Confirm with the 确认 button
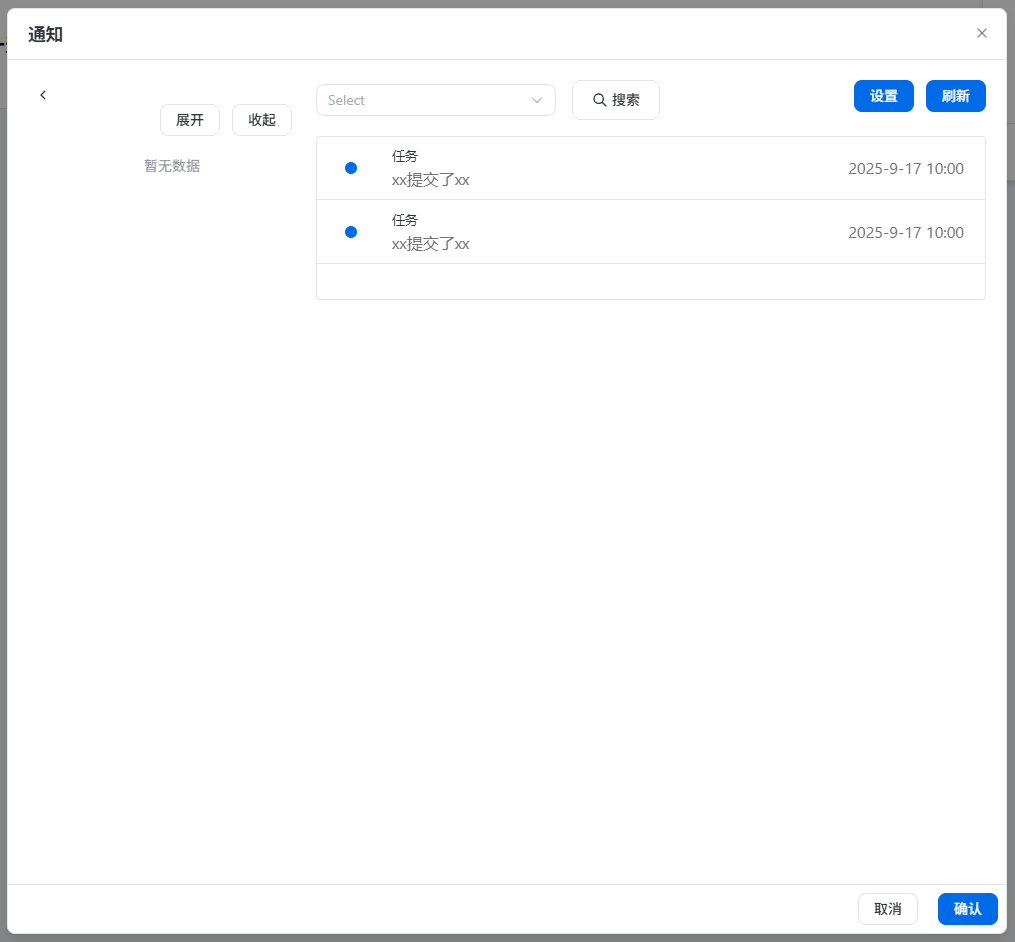 [967, 908]
